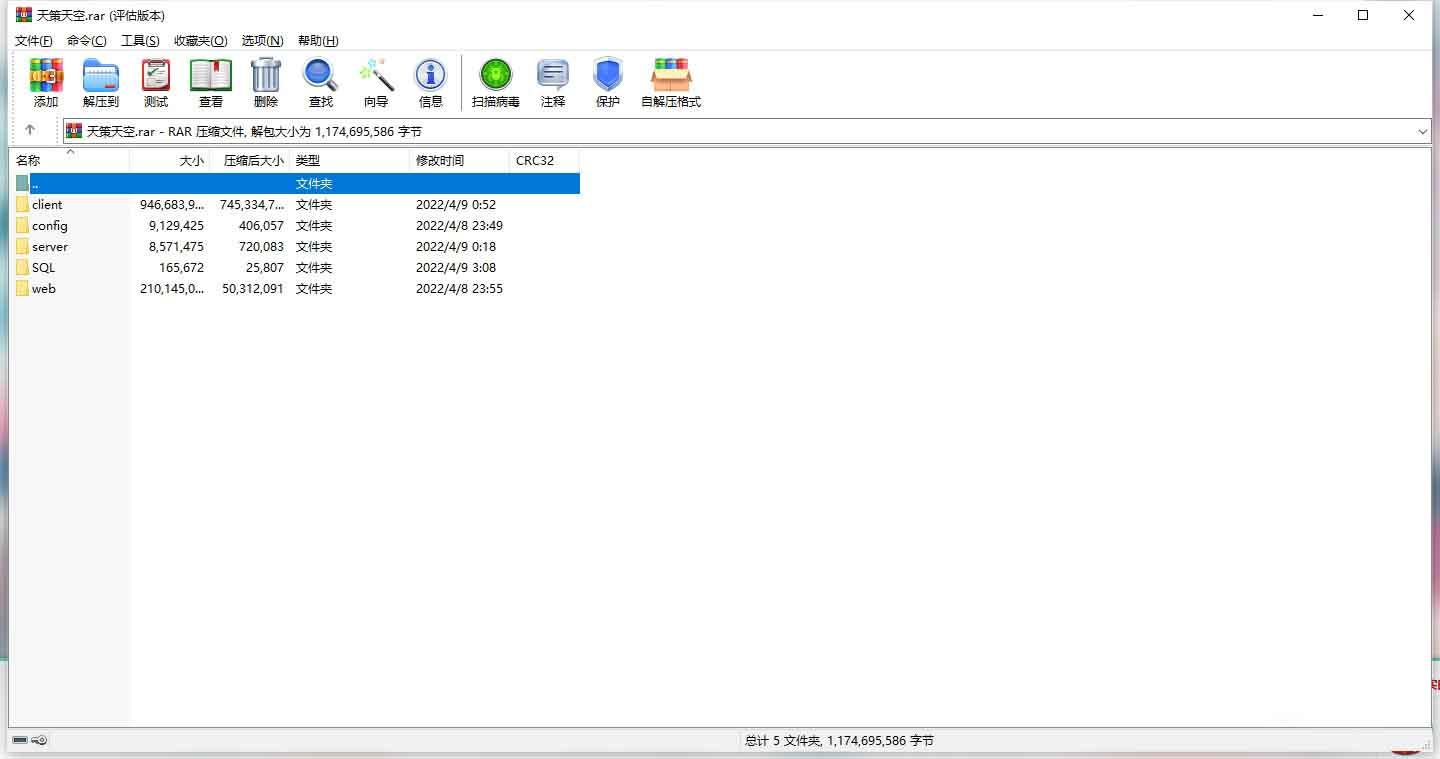Select the "client" folder name
Viewport: 1440px width, 759px height.
coord(47,204)
